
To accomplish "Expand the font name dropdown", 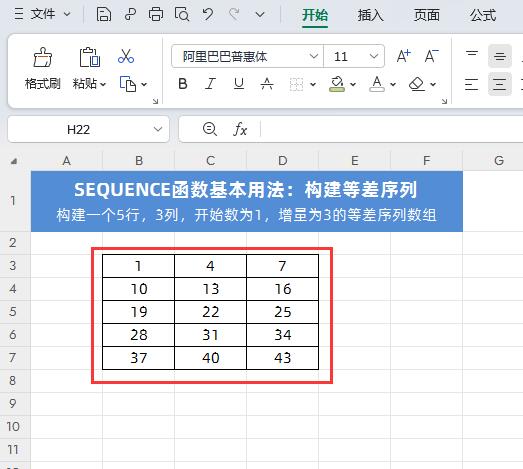I will tap(314, 56).
